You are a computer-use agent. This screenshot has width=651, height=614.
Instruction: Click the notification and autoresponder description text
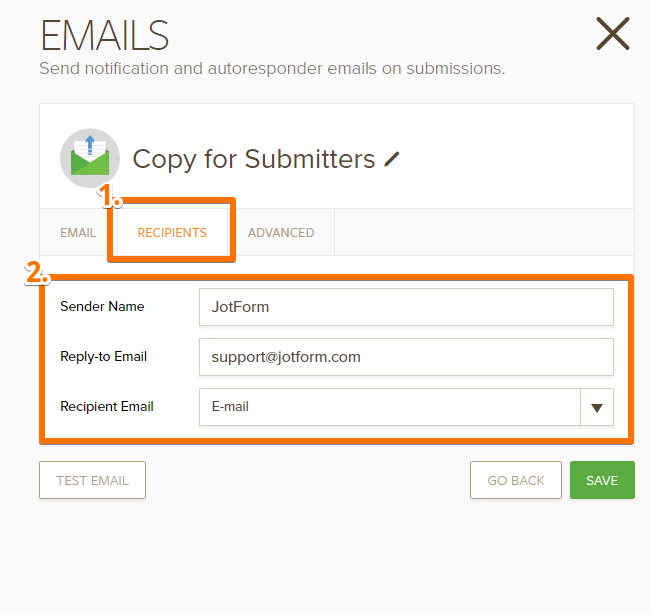[x=272, y=69]
